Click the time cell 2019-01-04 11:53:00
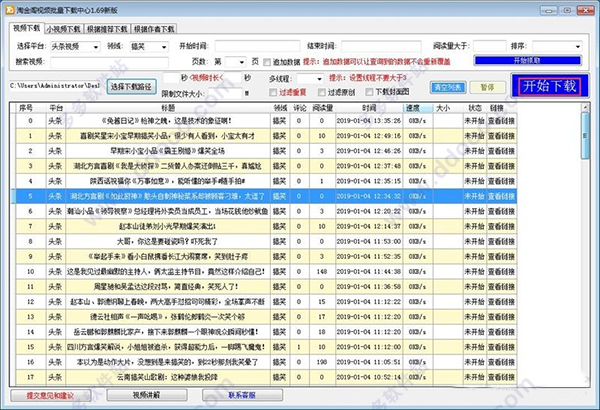Image resolution: width=600 pixels, height=410 pixels. click(369, 242)
